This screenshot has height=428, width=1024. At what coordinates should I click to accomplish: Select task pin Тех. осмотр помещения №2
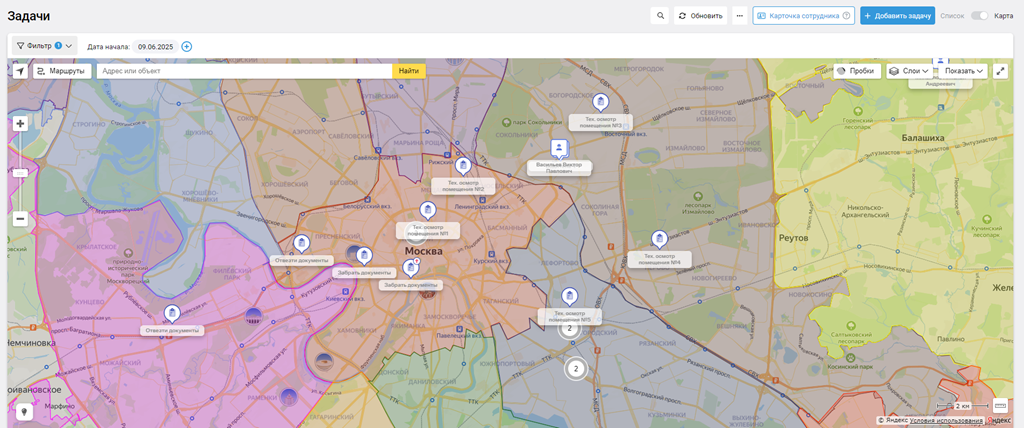coord(463,167)
